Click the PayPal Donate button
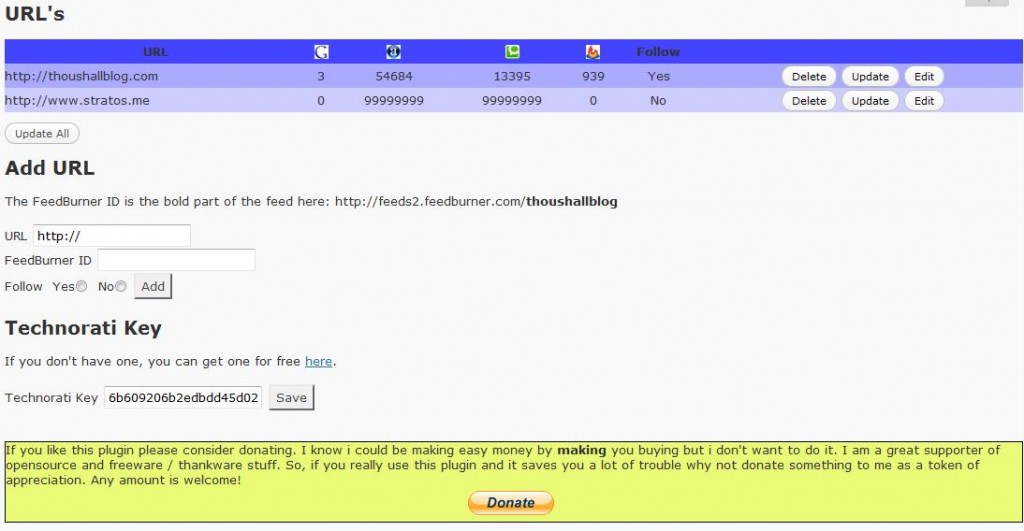This screenshot has height=531, width=1024. [511, 502]
